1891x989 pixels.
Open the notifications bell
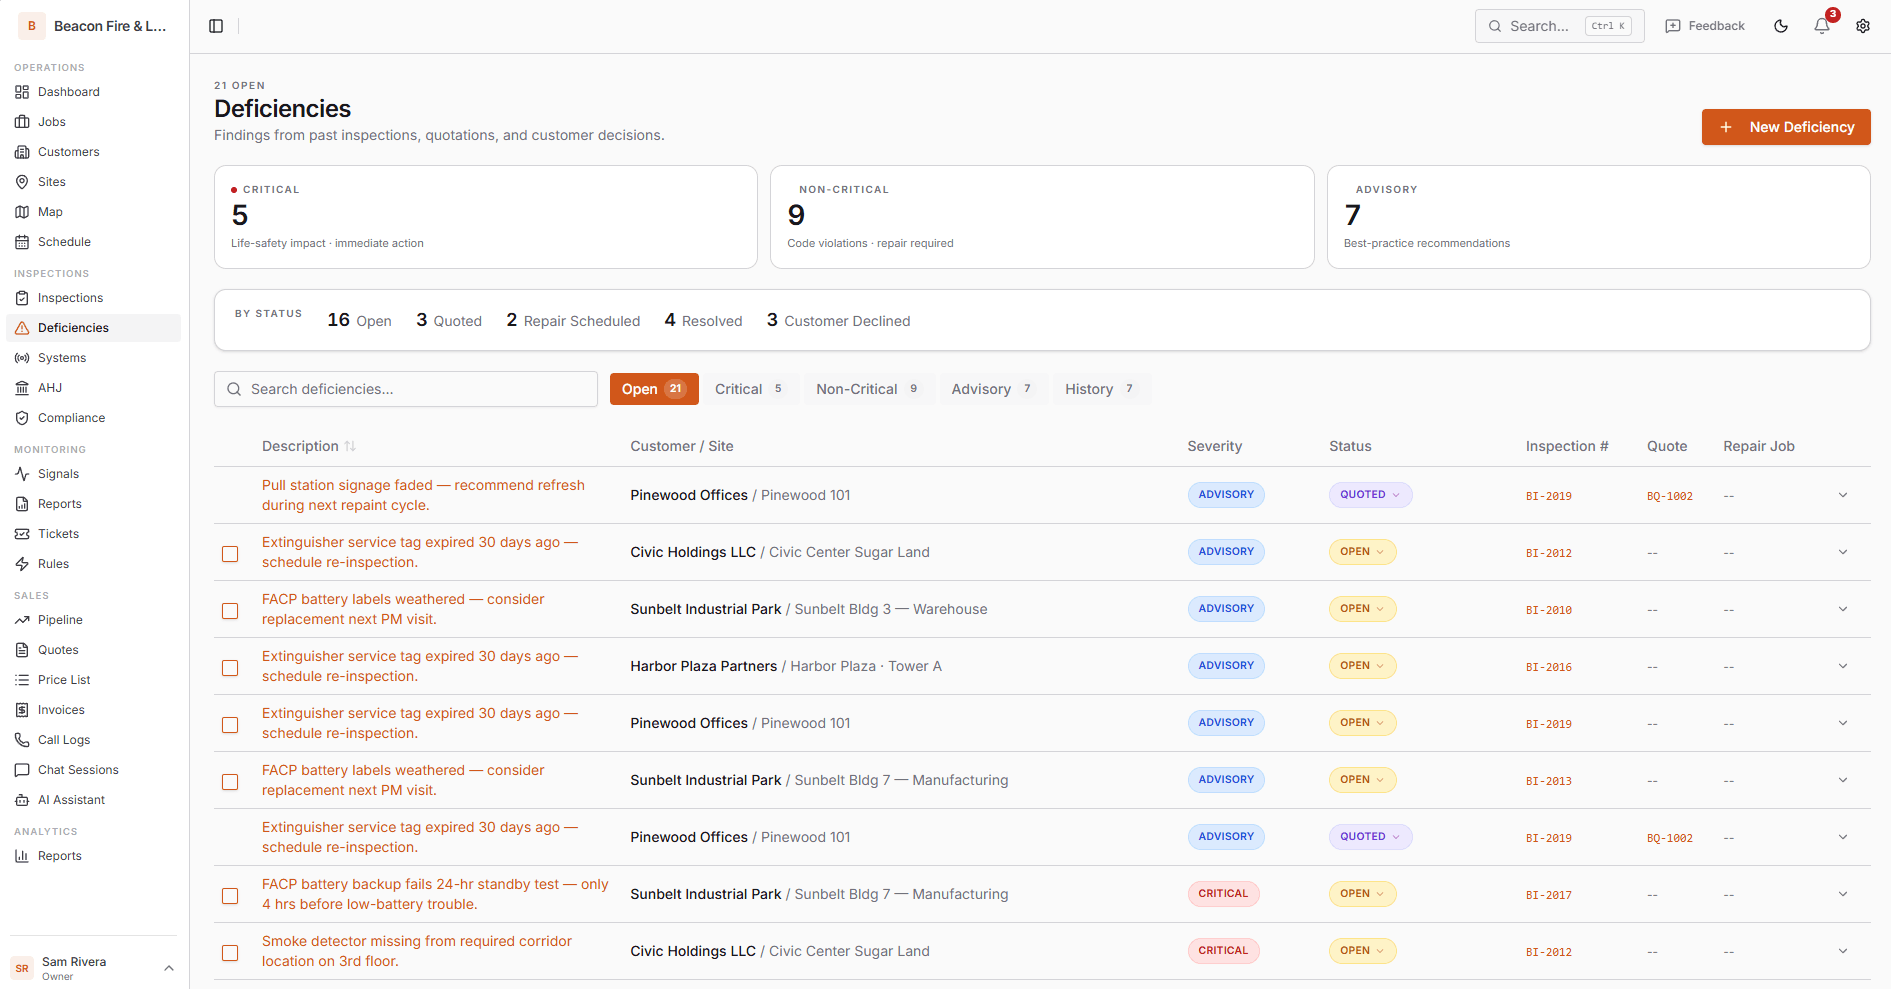(x=1822, y=26)
